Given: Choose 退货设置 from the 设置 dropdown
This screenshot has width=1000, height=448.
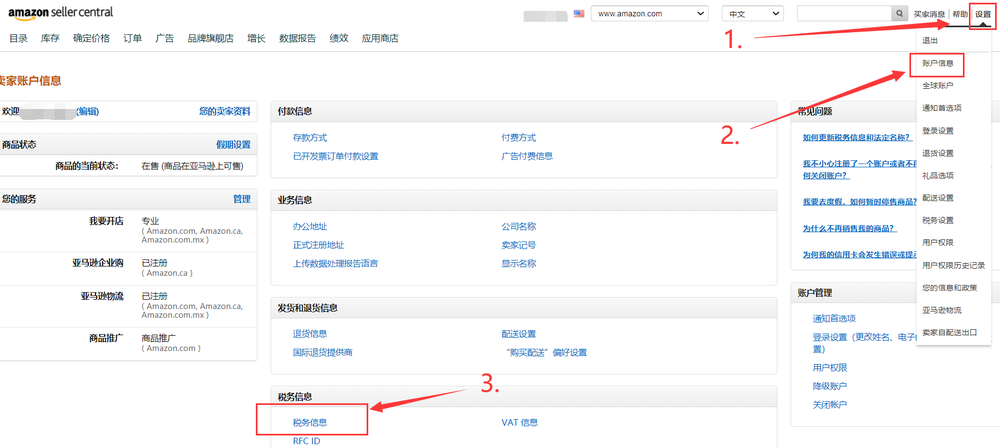Looking at the screenshot, I should (x=938, y=153).
